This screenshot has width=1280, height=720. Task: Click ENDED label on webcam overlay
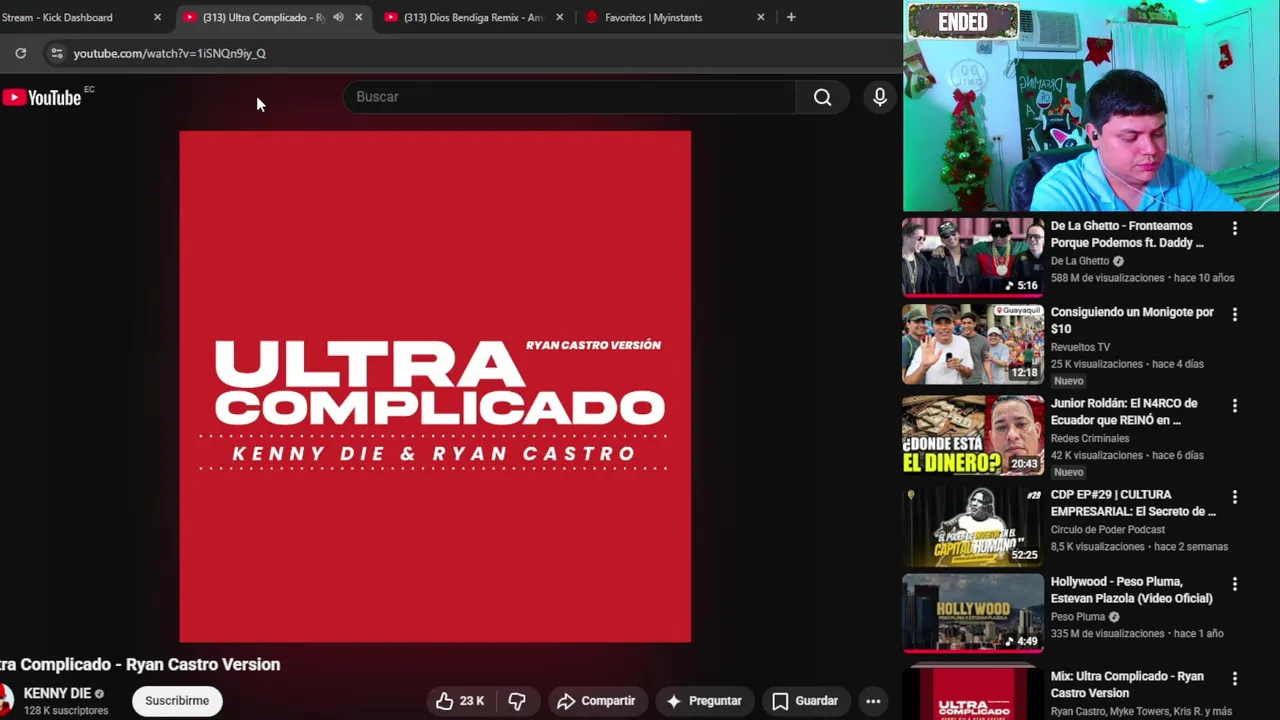[x=963, y=21]
